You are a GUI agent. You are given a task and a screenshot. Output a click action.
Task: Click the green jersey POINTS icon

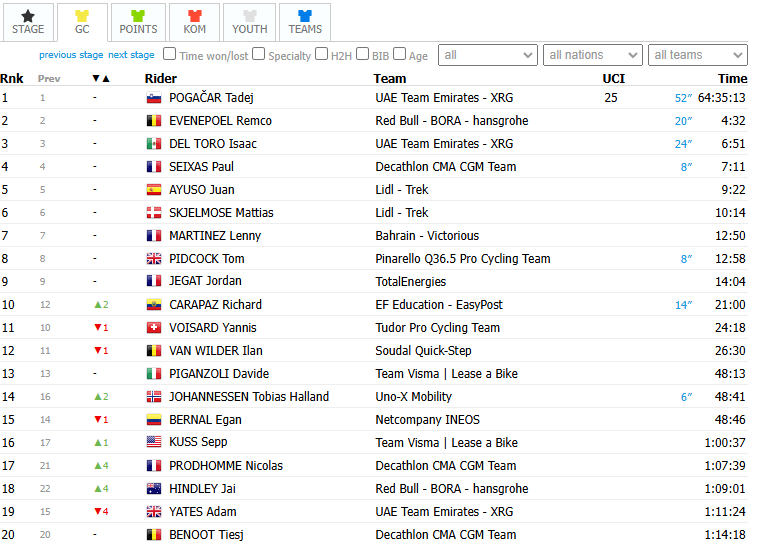138,16
